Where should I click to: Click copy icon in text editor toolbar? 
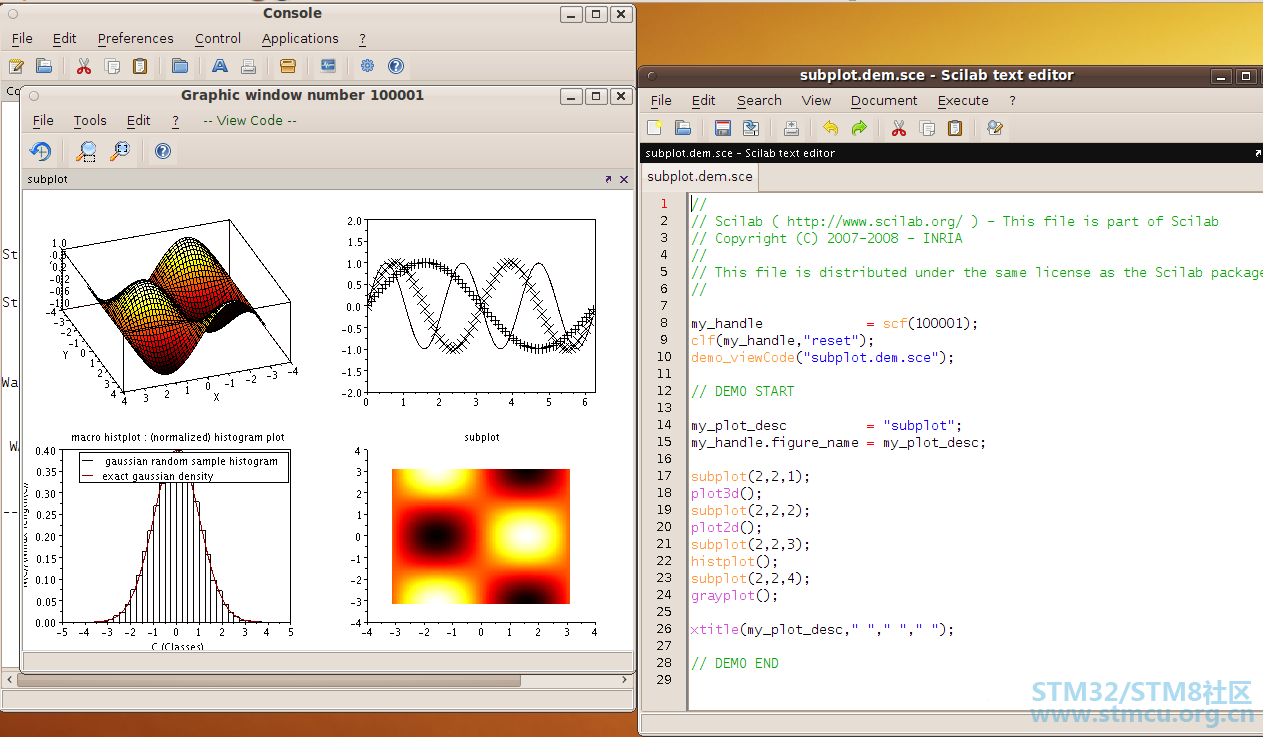click(x=927, y=128)
